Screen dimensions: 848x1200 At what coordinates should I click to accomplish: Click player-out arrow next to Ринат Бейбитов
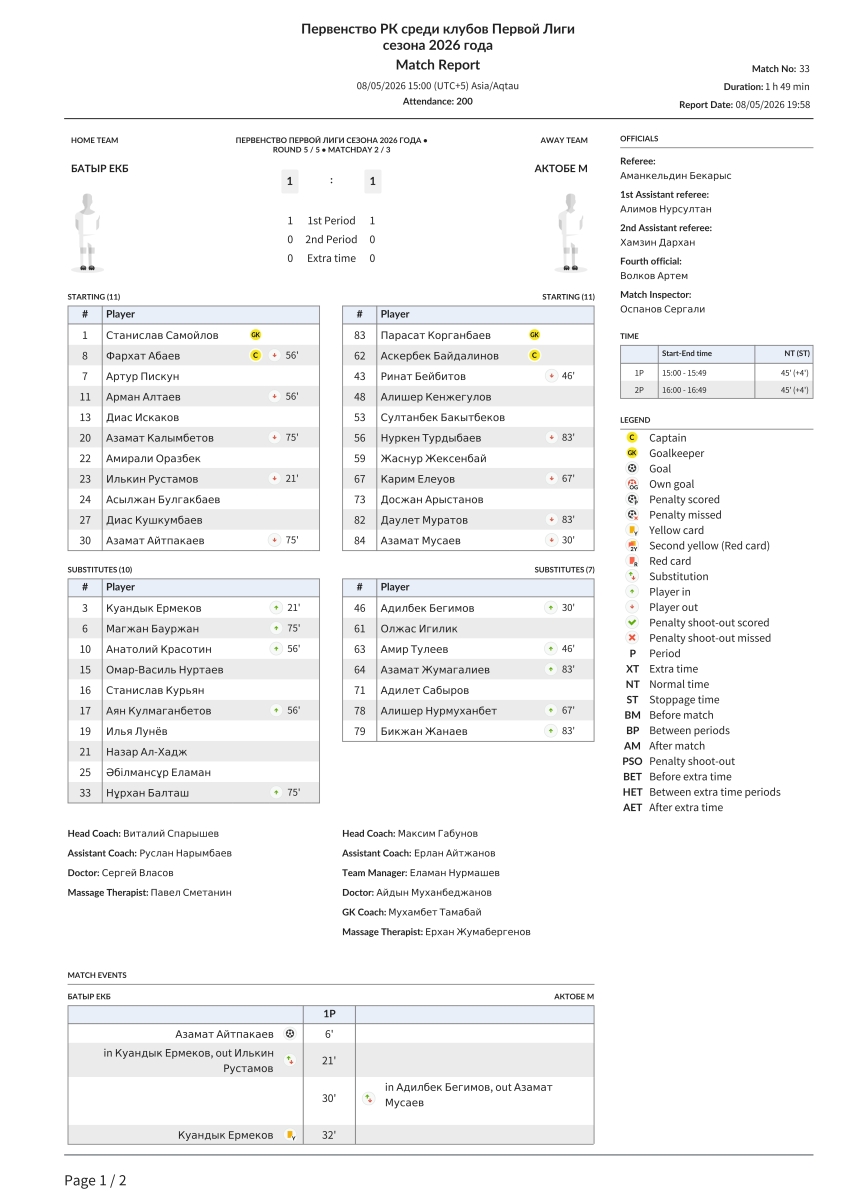coord(551,376)
